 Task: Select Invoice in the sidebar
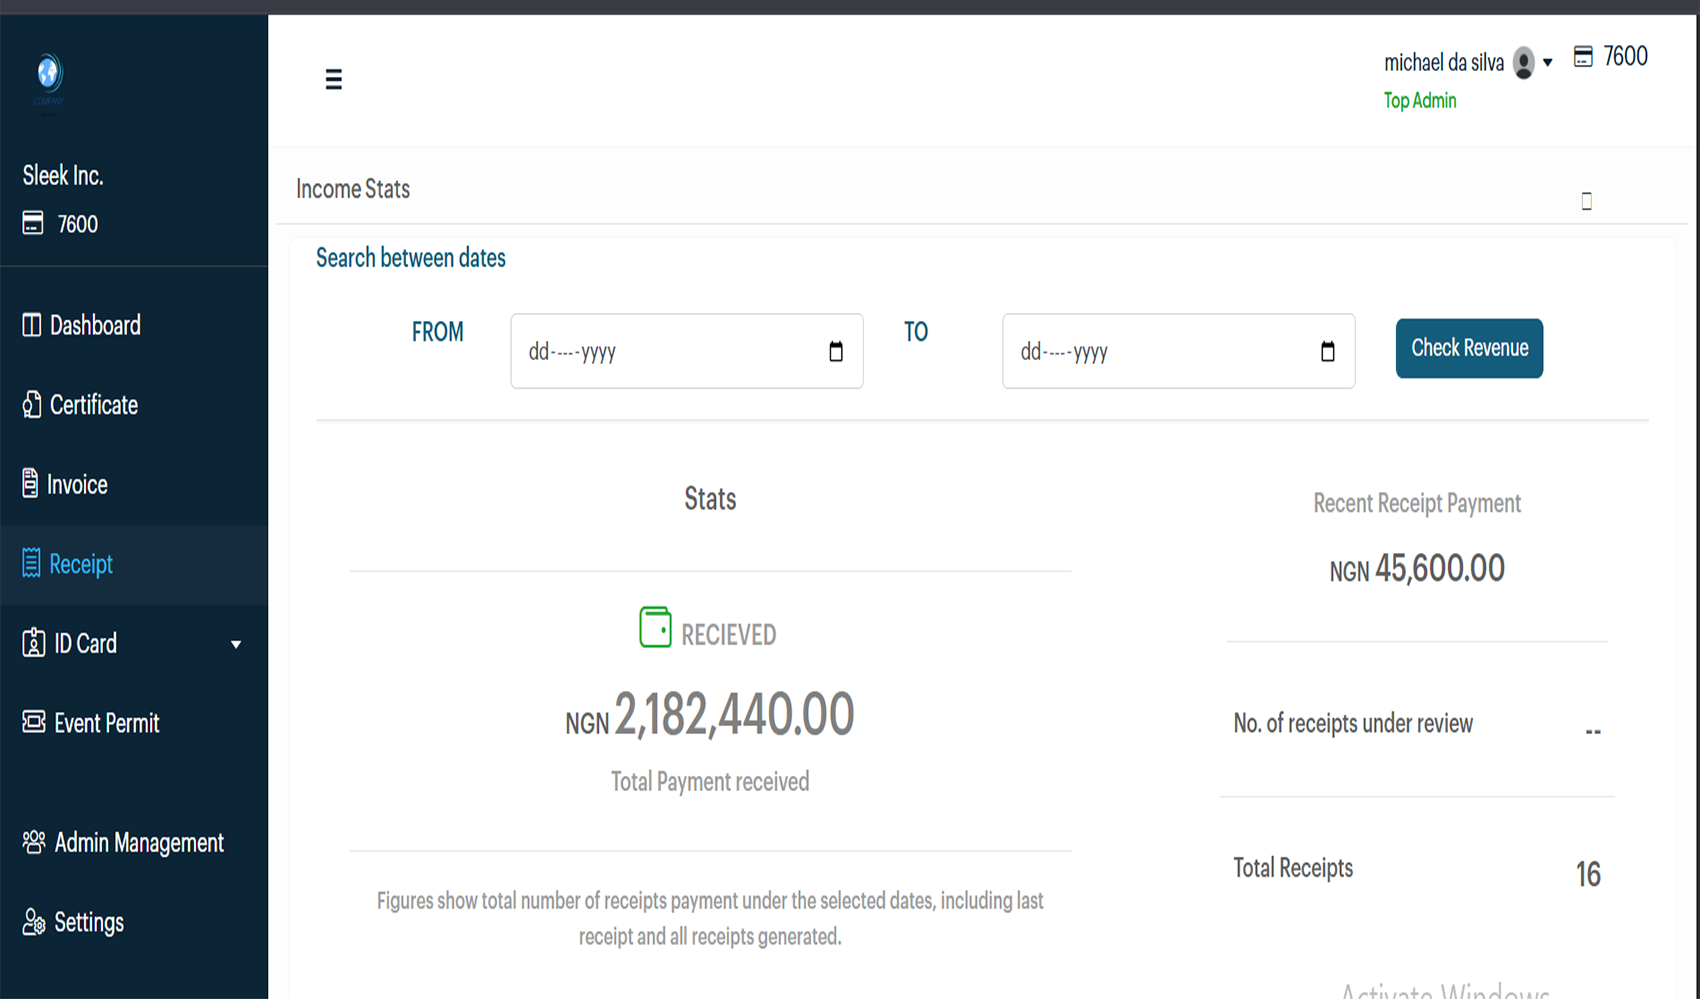77,485
